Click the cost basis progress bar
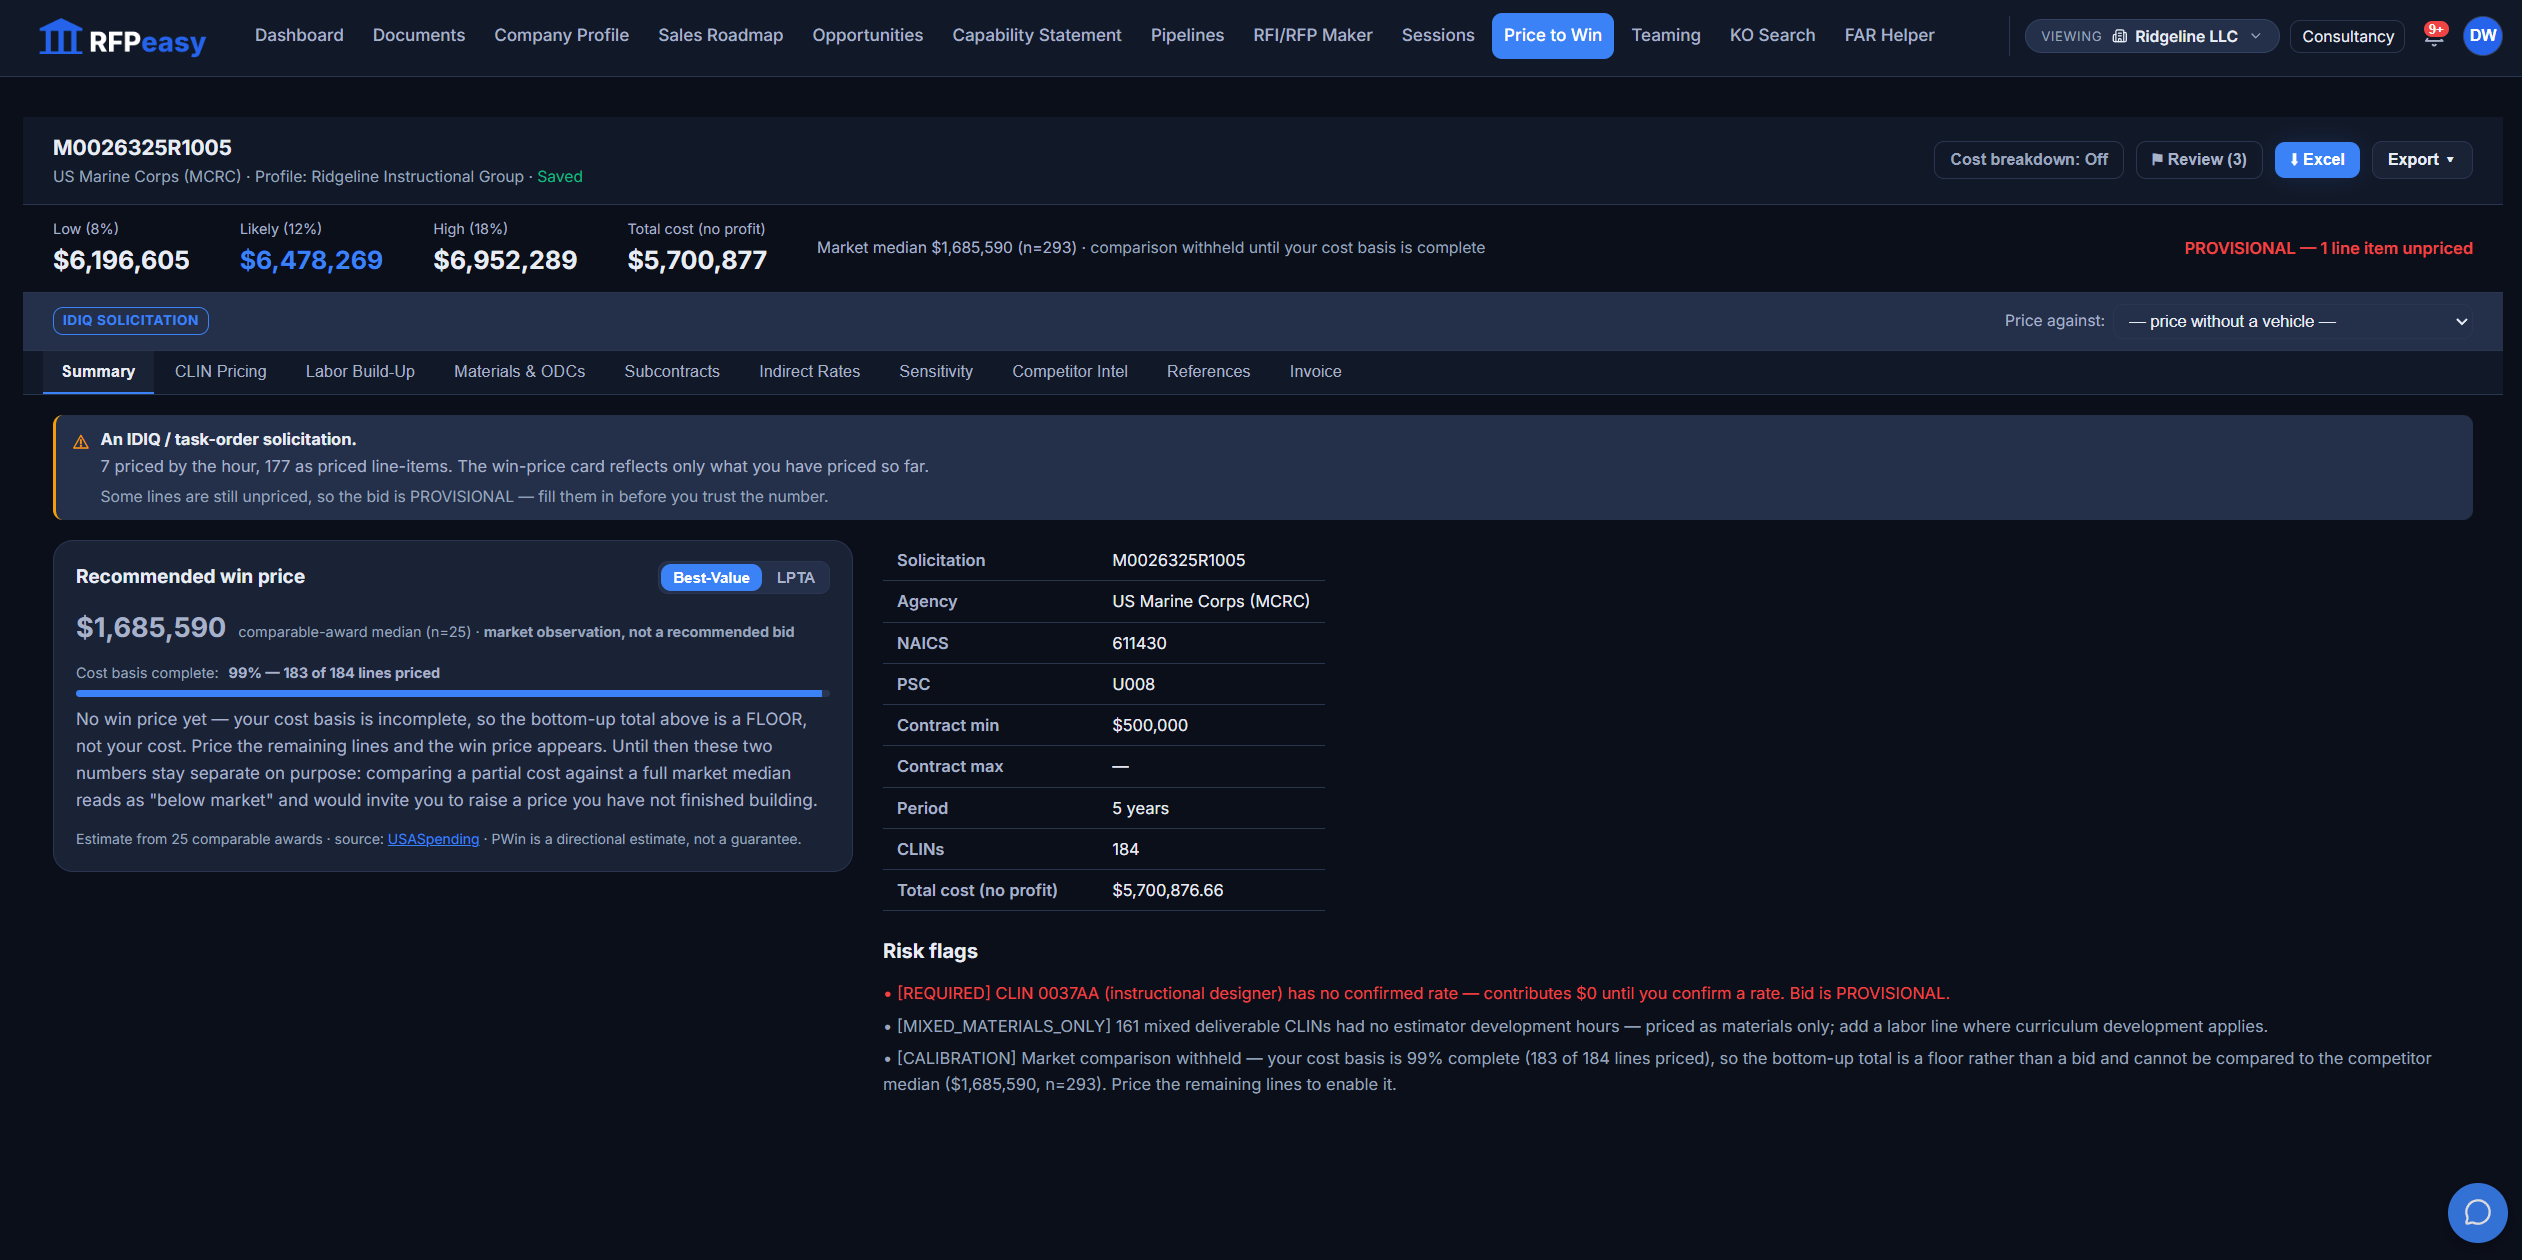This screenshot has height=1260, width=2522. pos(452,693)
